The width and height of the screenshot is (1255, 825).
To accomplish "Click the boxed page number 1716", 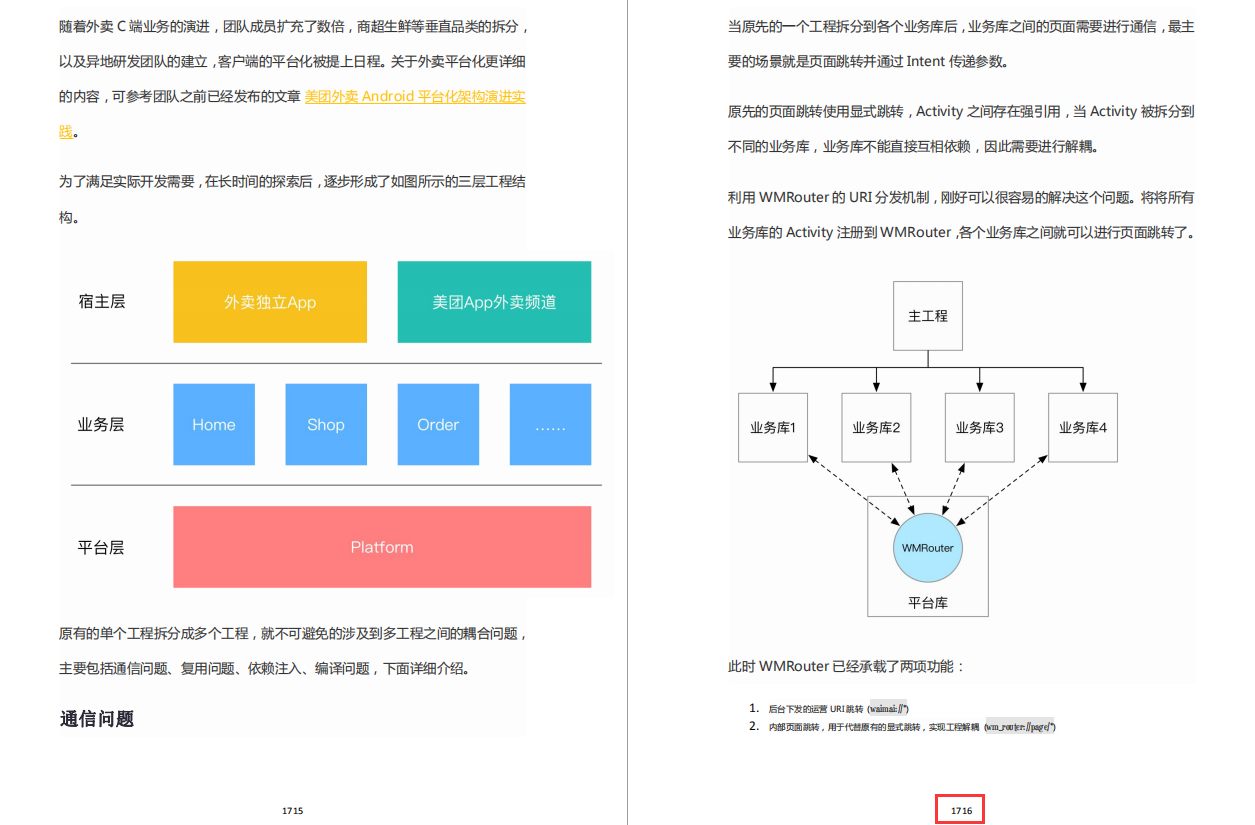I will click(959, 808).
